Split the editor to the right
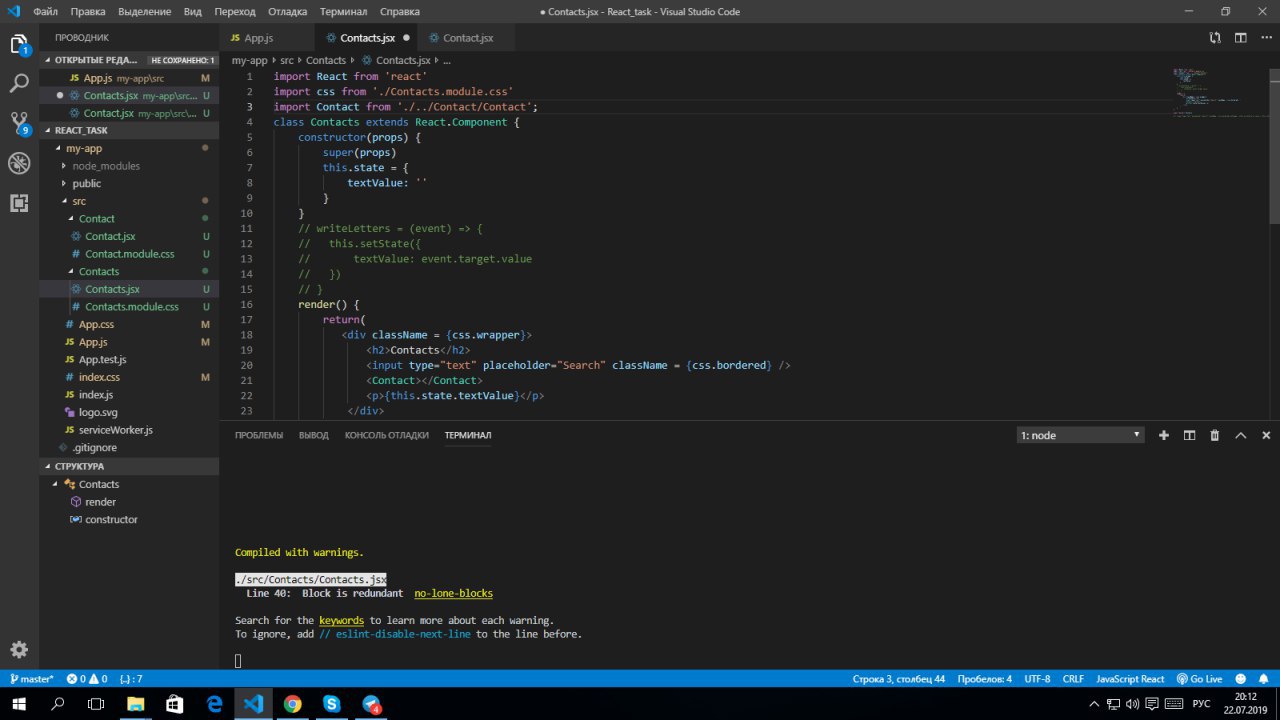This screenshot has width=1280, height=720. (1240, 38)
